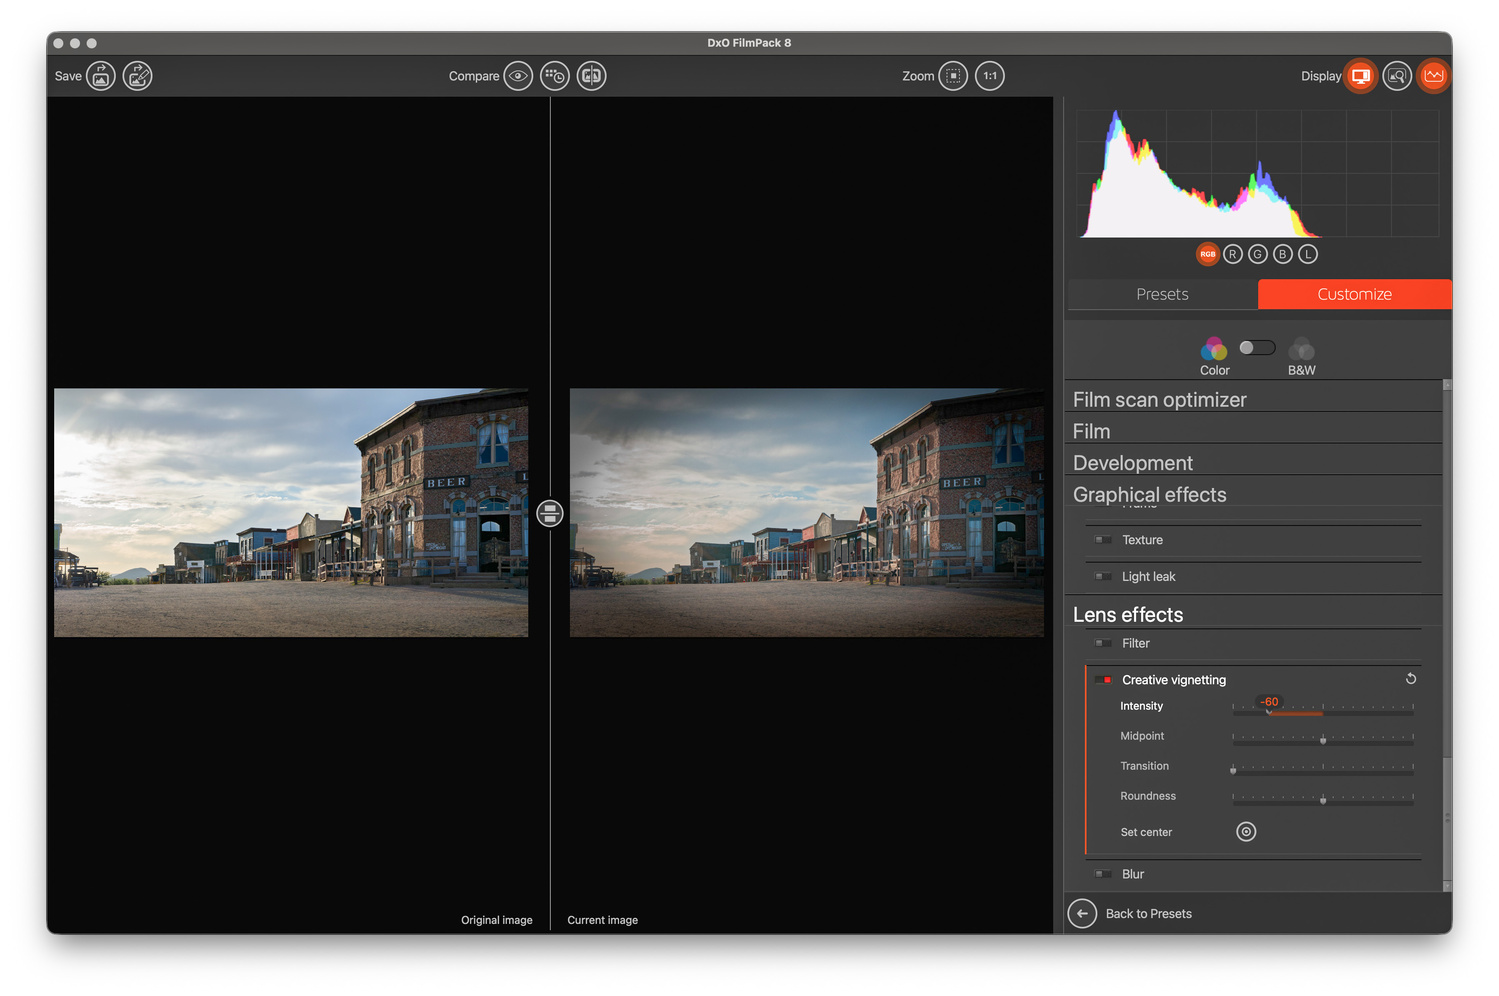This screenshot has height=996, width=1499.
Task: Expand the Film scan optimizer section
Action: coord(1159,400)
